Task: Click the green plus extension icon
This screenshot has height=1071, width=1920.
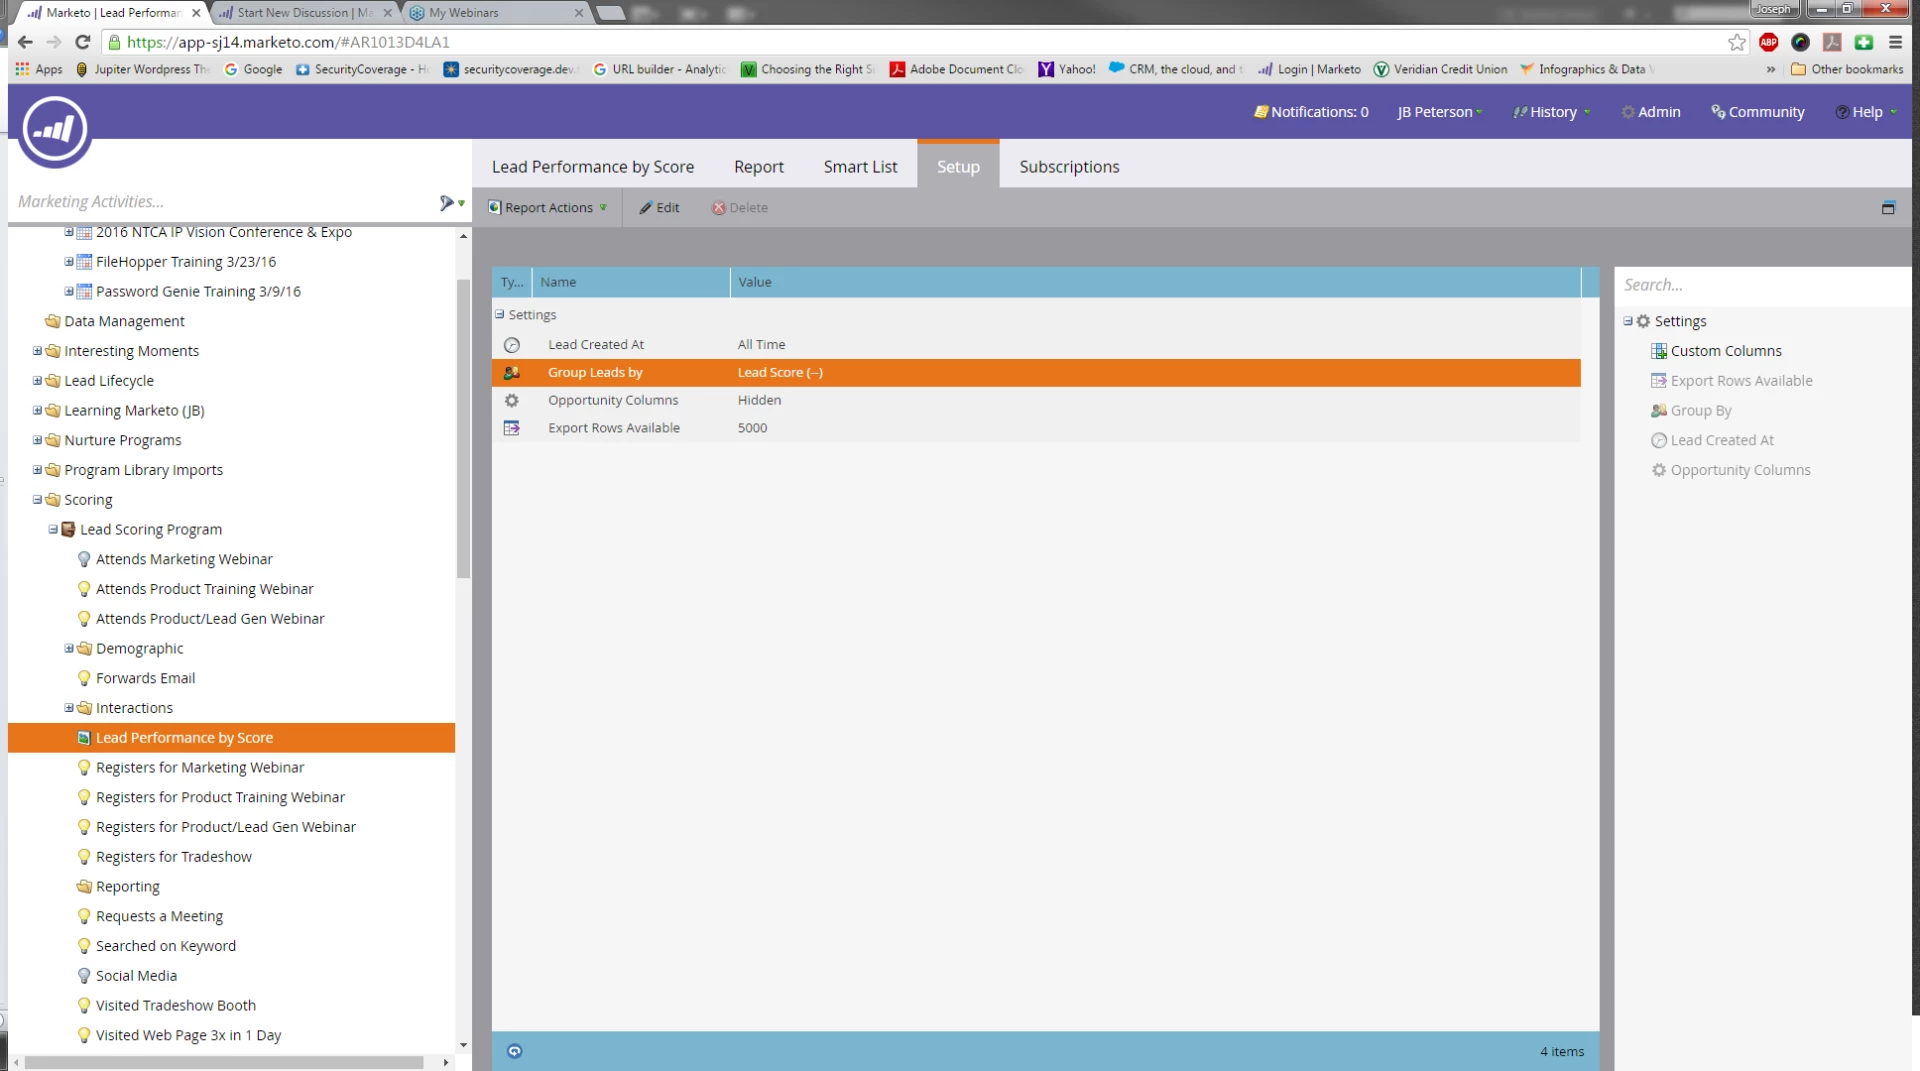Action: [1863, 42]
